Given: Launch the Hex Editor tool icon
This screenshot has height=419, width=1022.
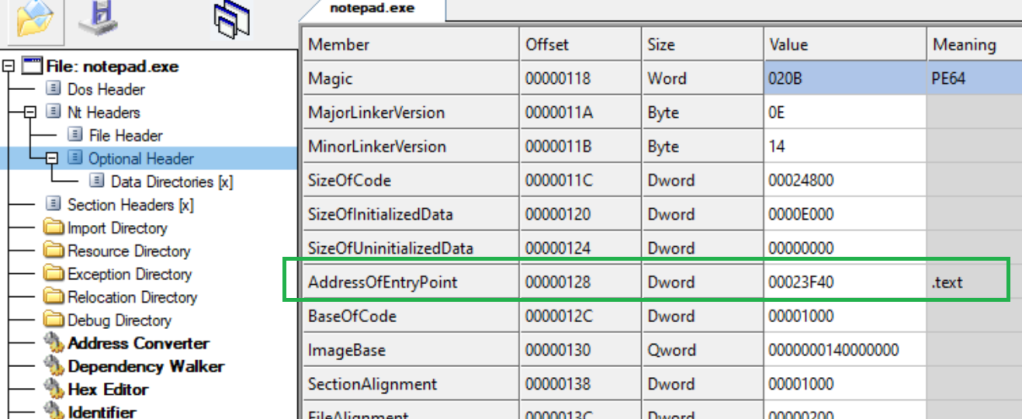Looking at the screenshot, I should coord(53,390).
